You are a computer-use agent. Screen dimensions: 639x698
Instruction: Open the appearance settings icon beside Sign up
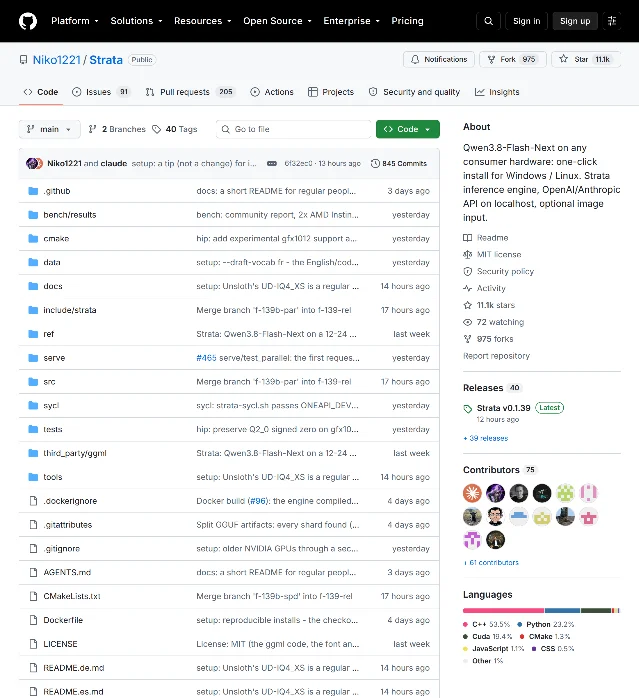tap(612, 21)
